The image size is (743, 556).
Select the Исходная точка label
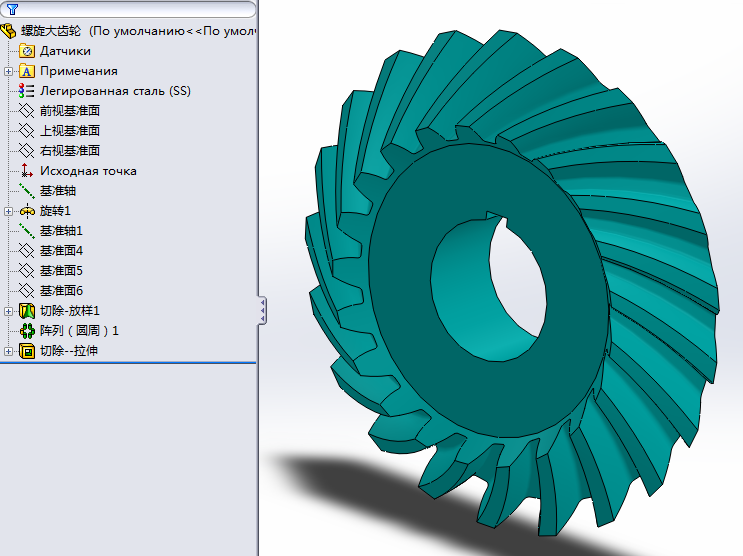coord(88,171)
